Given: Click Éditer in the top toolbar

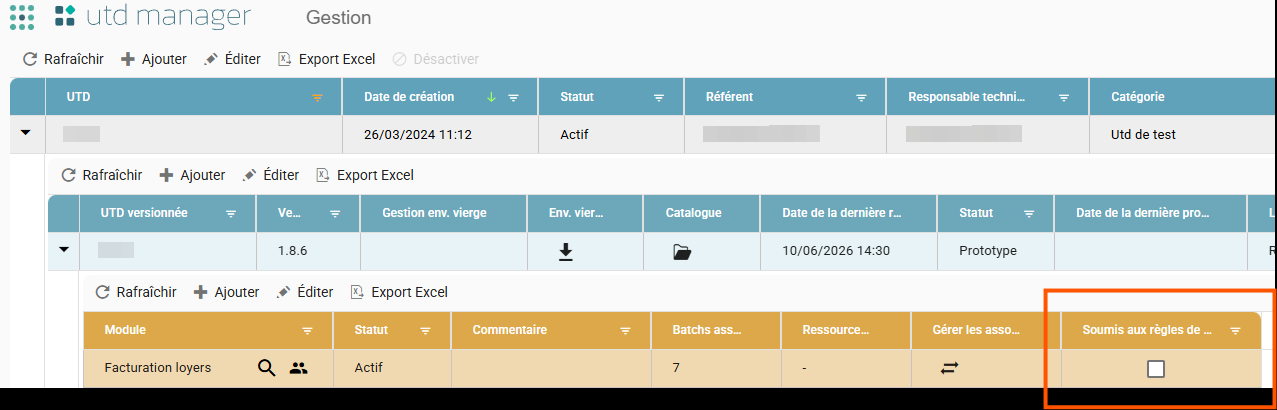Looking at the screenshot, I should [232, 59].
